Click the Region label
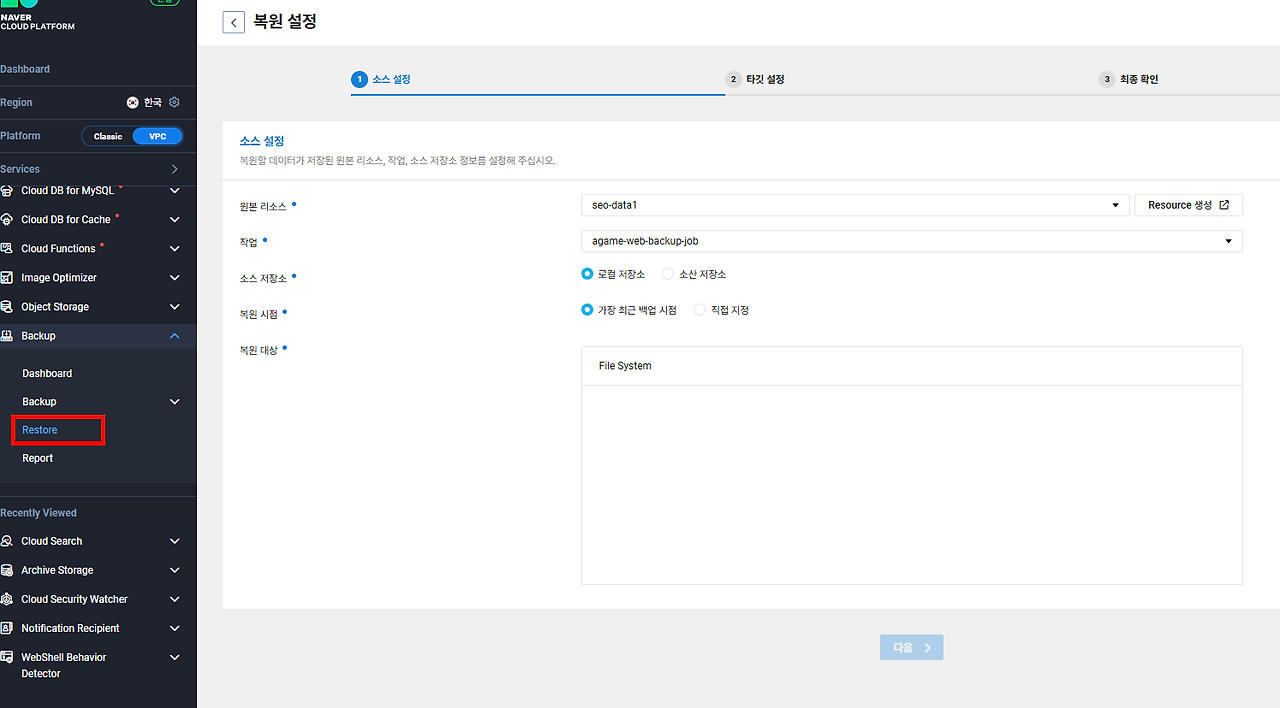The width and height of the screenshot is (1280, 708). pos(16,102)
